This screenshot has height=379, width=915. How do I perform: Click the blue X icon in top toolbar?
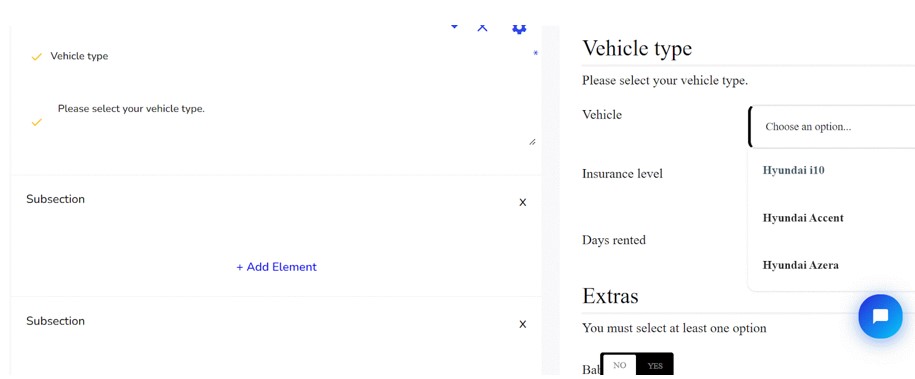482,27
